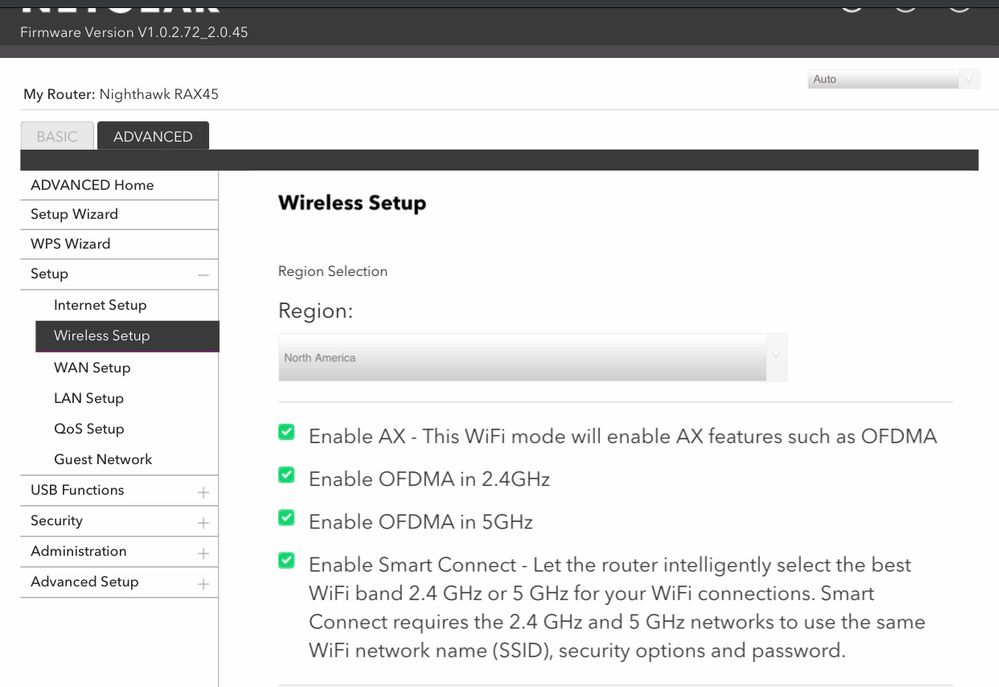
Task: Open the Region dropdown showing North America
Action: pyautogui.click(x=533, y=358)
